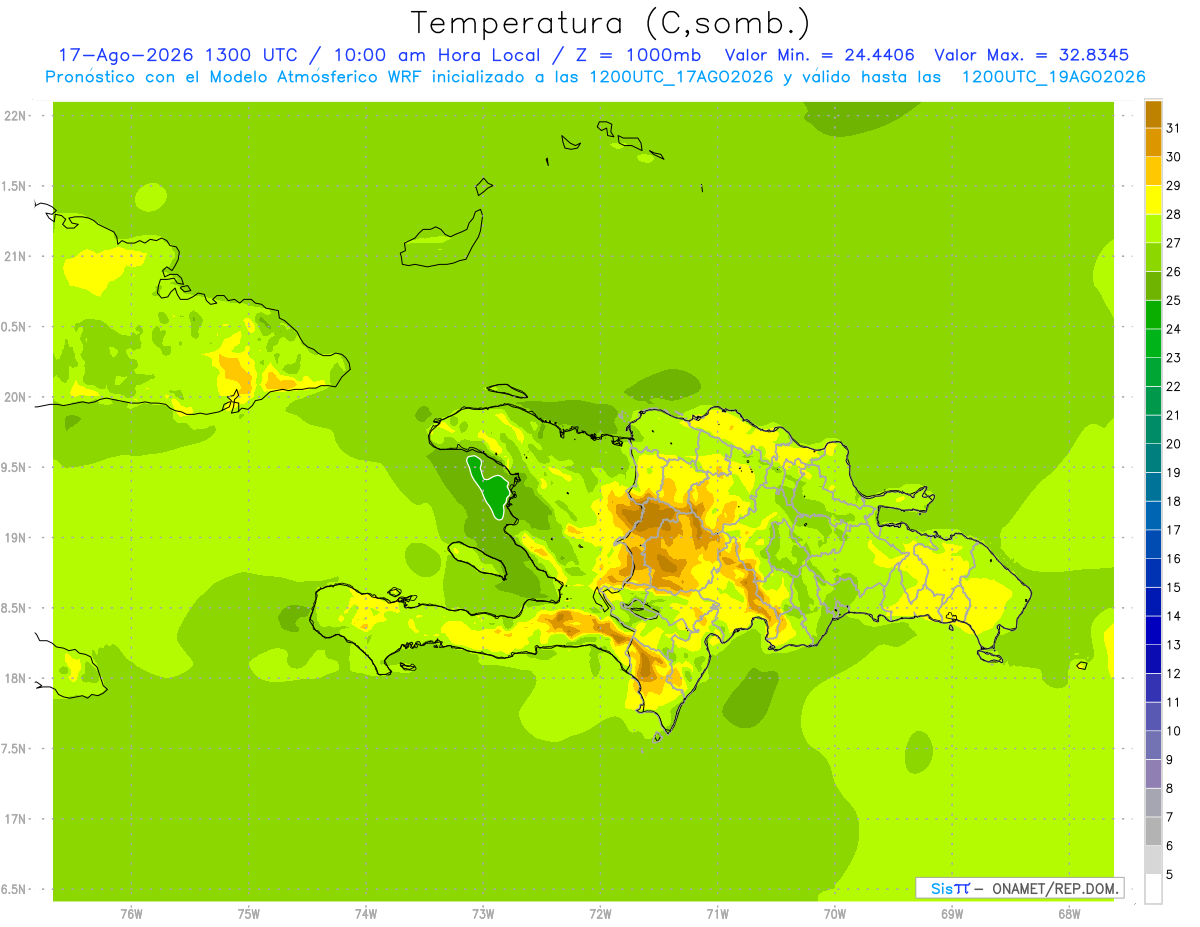Click the "17N" latitude label
Viewport: 1200px width, 927px height.
[x=15, y=818]
